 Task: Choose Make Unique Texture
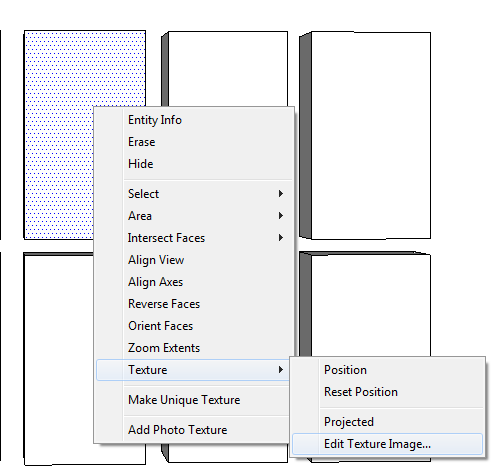(x=192, y=400)
